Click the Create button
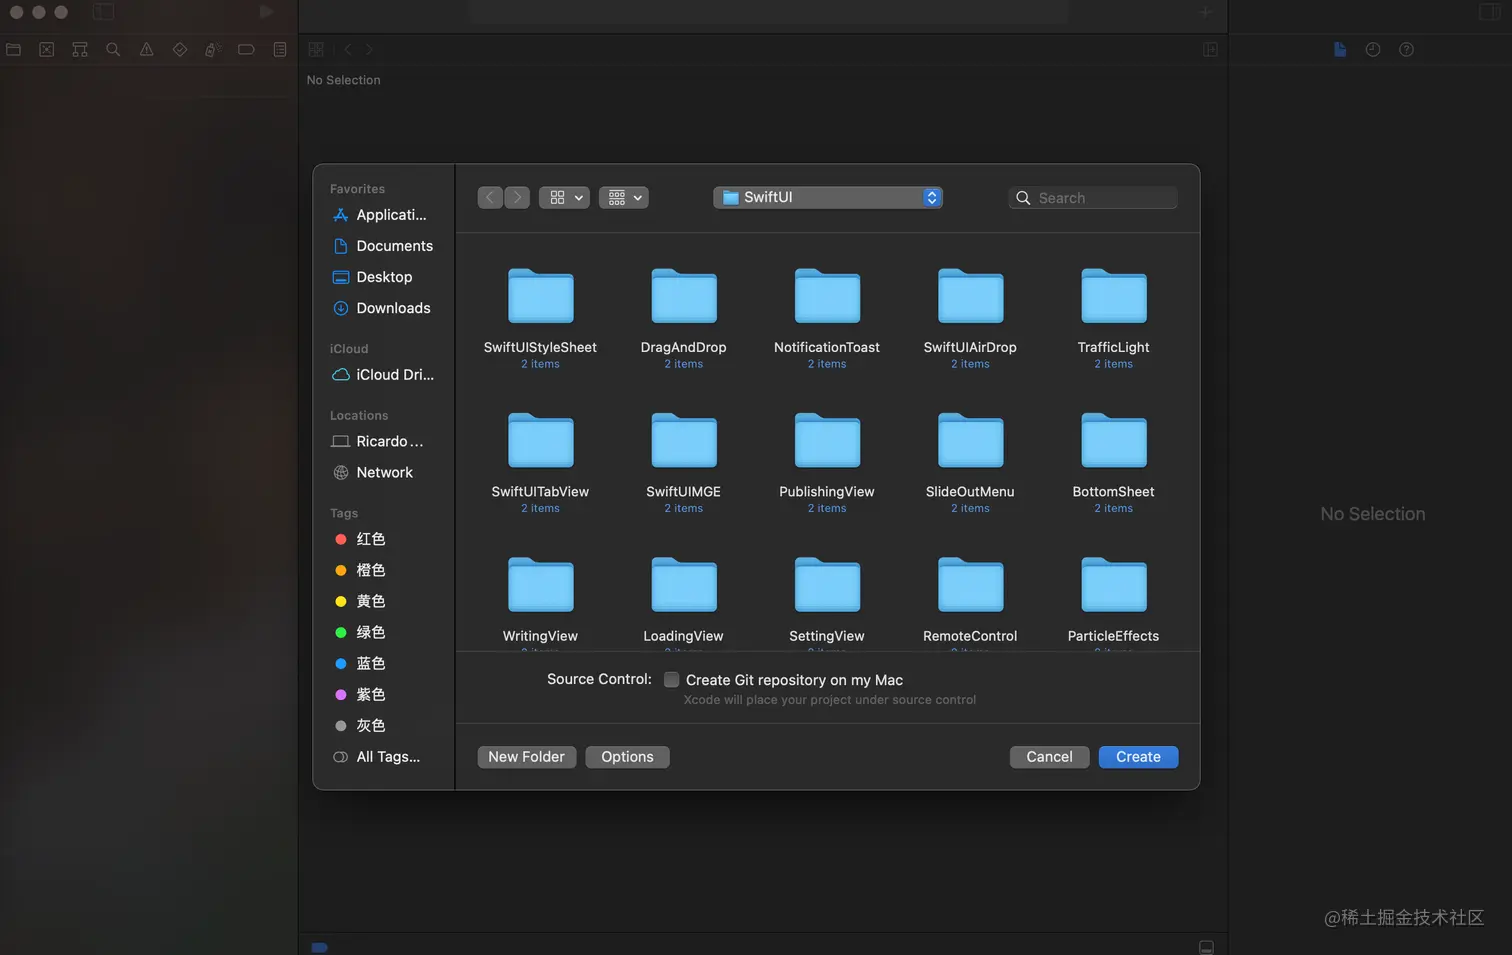This screenshot has width=1512, height=955. (x=1138, y=757)
